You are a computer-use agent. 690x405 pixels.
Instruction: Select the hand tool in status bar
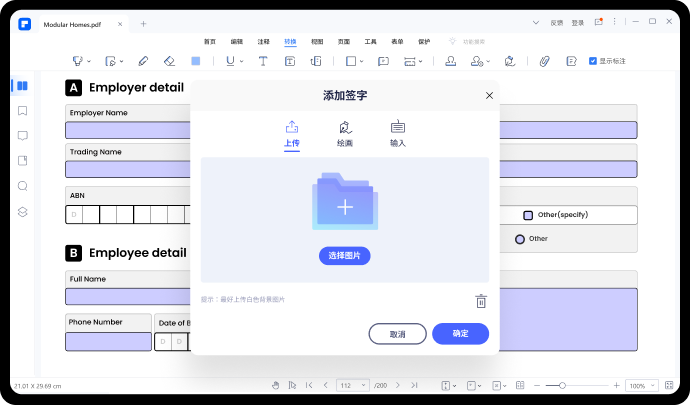click(276, 385)
